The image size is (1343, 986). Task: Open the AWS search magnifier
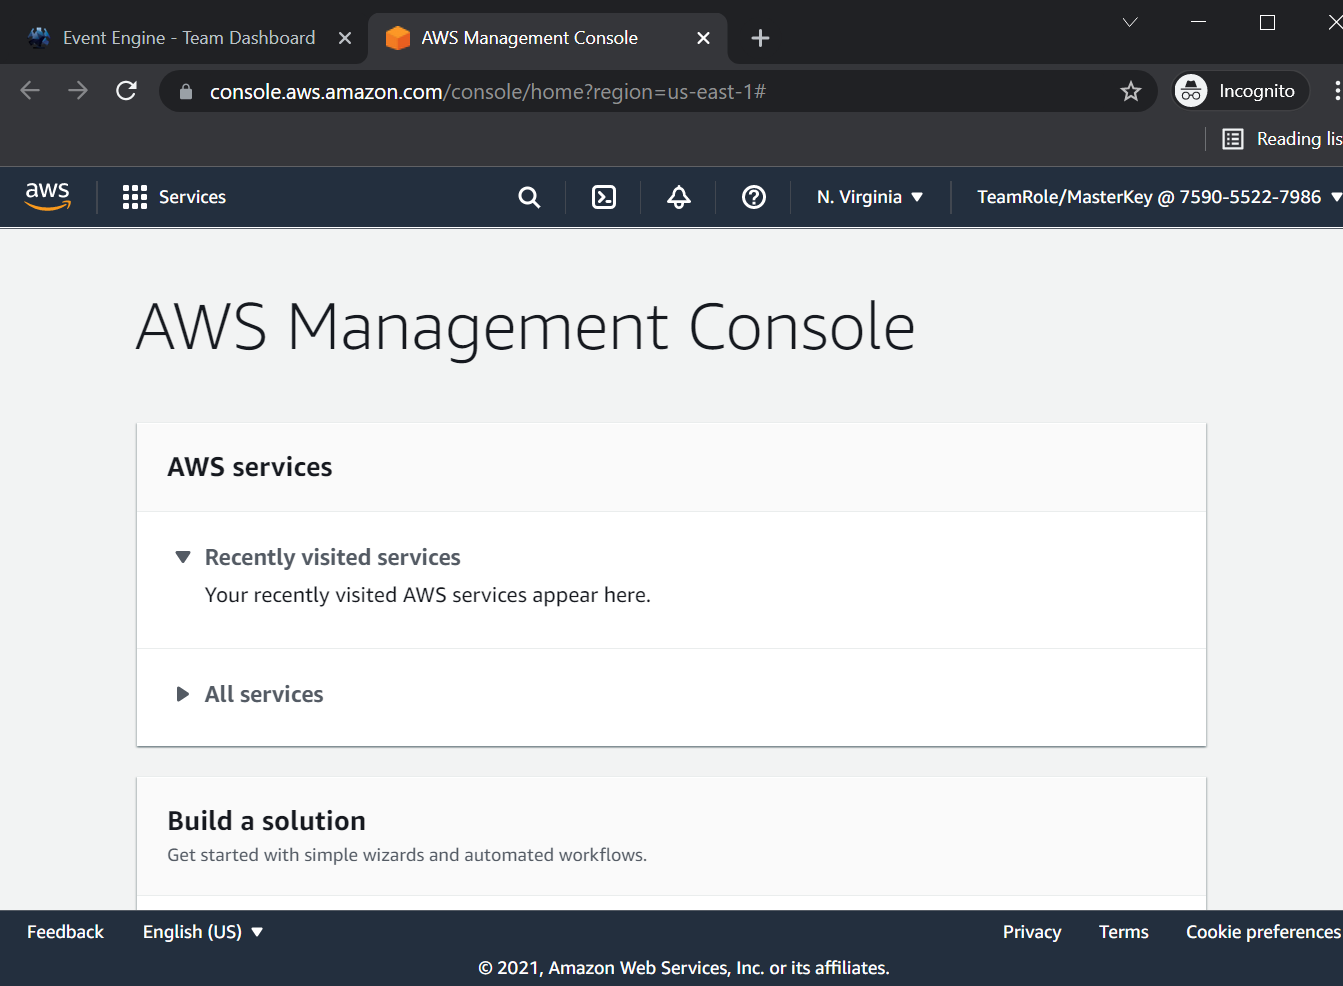tap(529, 197)
